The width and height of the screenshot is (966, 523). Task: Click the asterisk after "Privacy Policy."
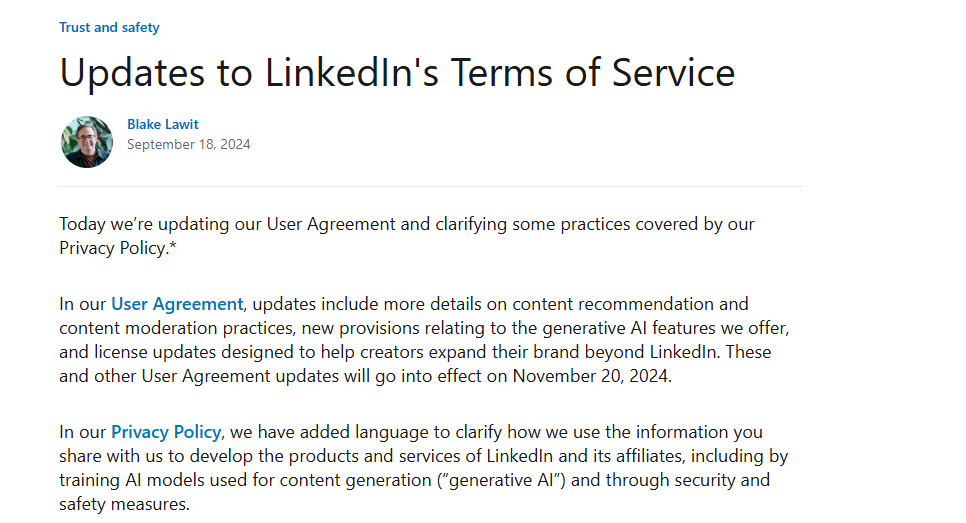coord(169,247)
